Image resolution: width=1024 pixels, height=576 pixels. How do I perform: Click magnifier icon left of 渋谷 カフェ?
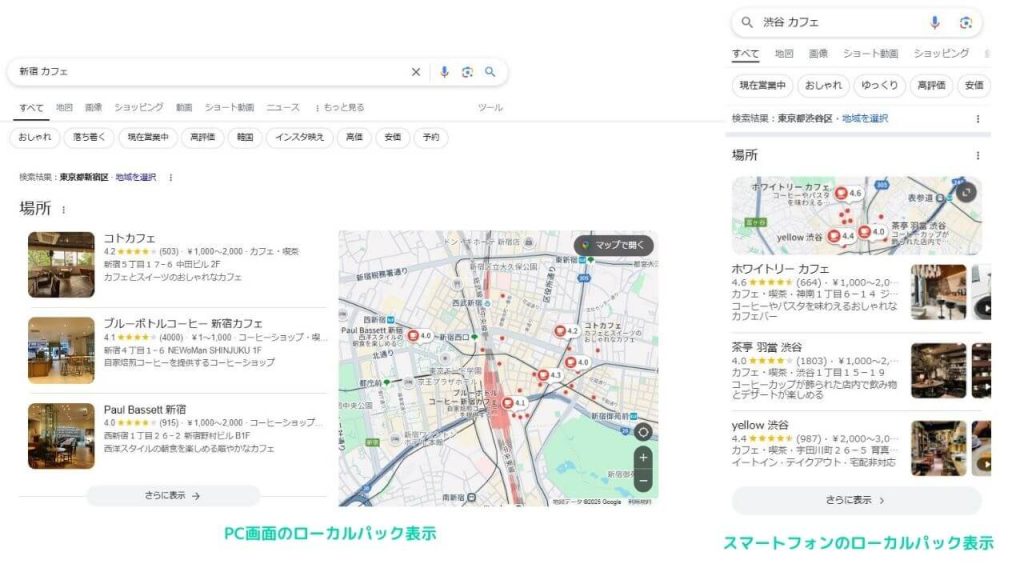[746, 22]
